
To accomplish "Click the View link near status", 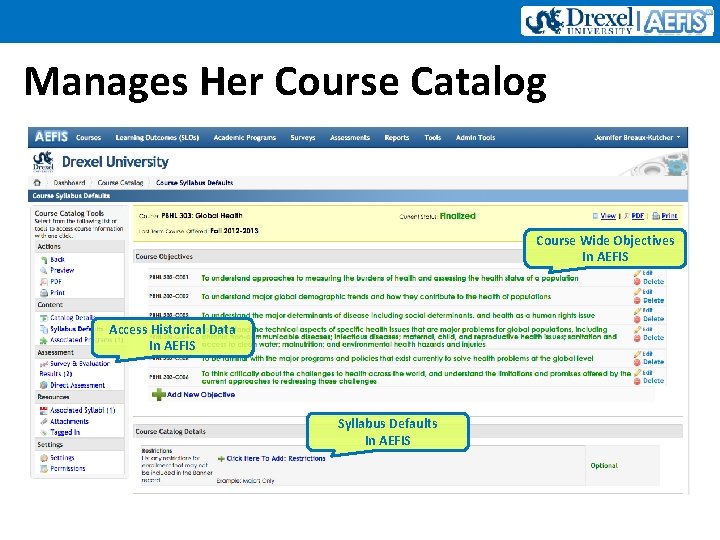I will tap(608, 216).
